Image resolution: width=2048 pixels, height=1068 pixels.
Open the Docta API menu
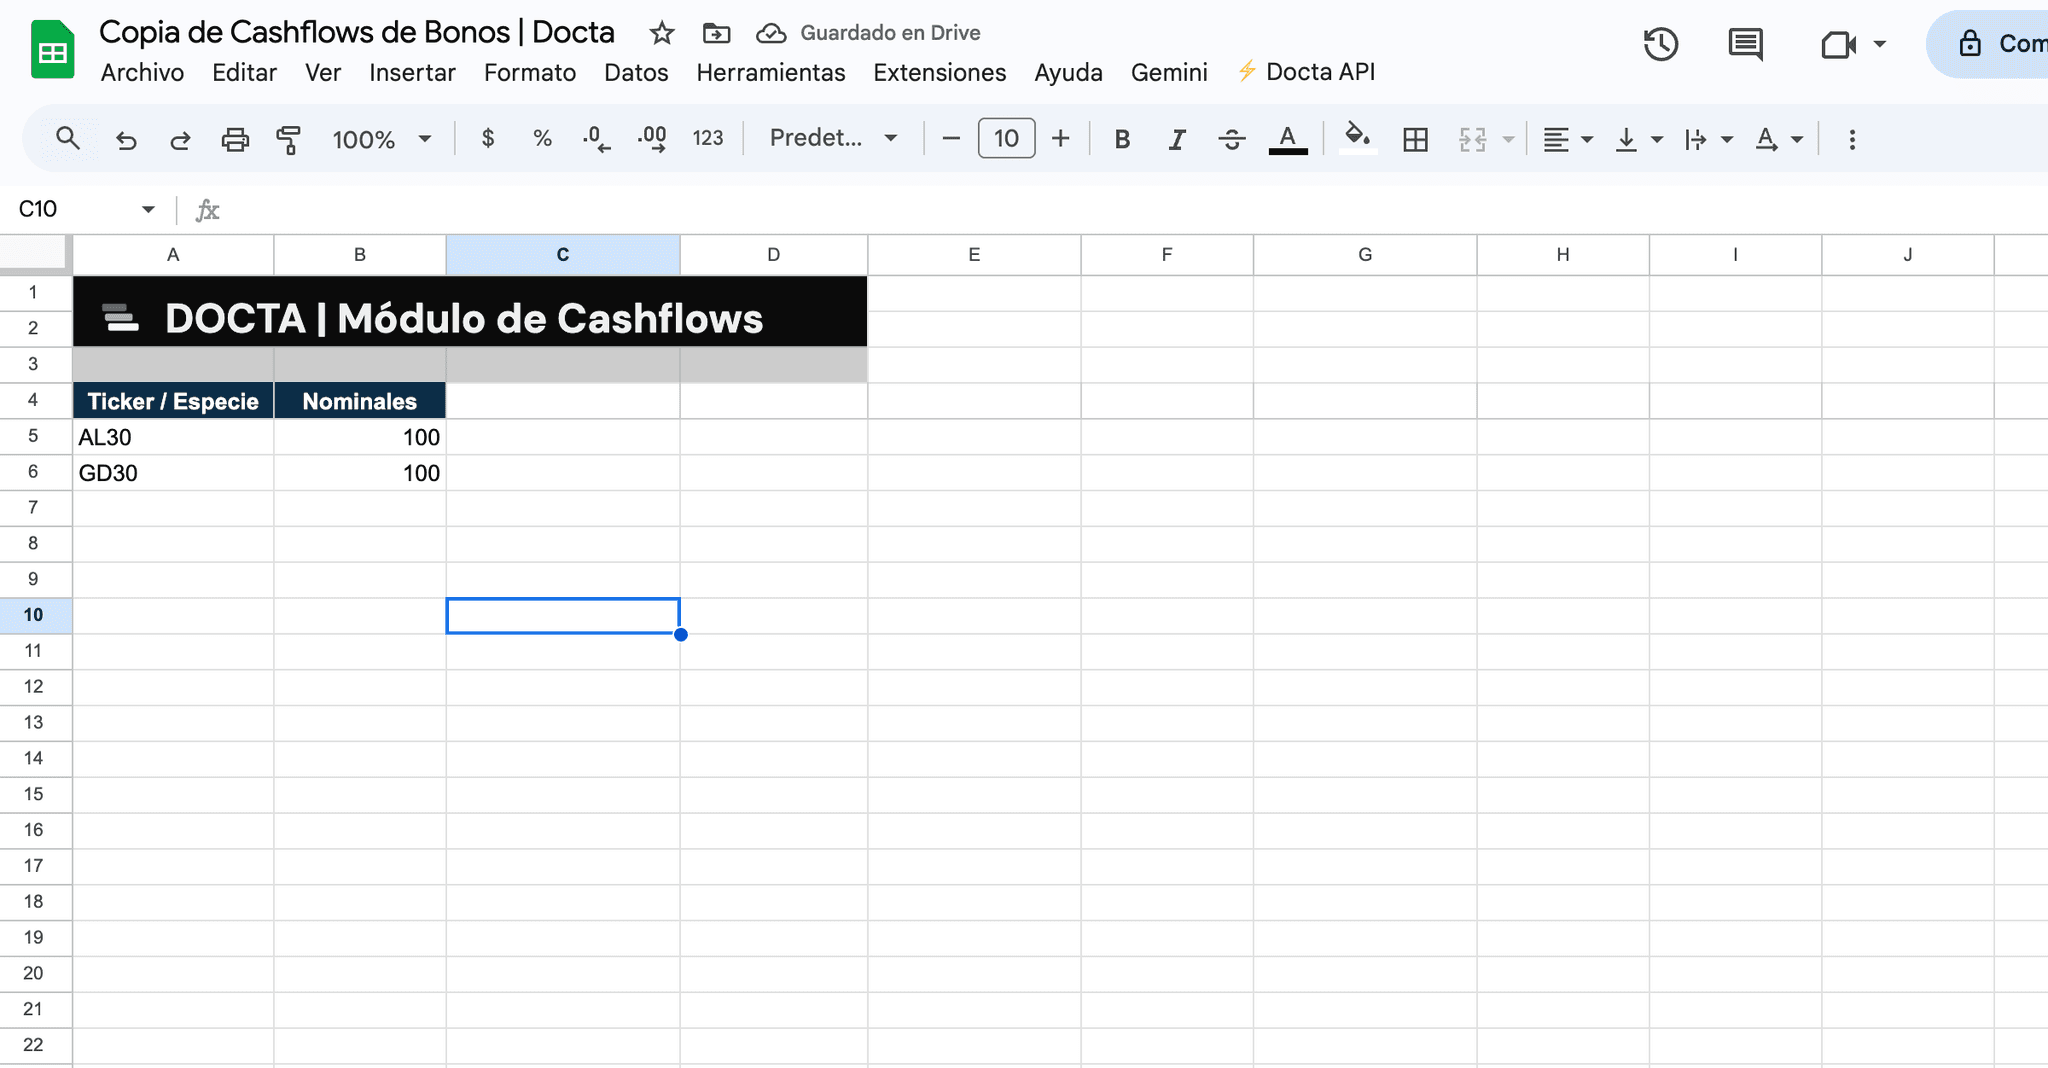(x=1306, y=72)
